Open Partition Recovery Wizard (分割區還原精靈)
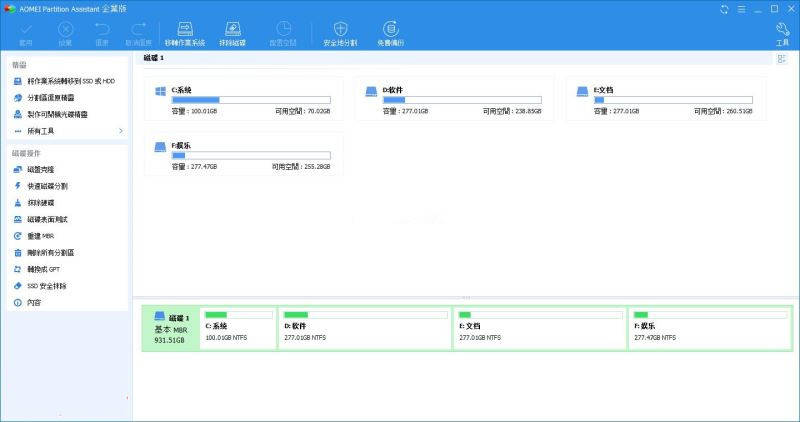Screen dimensions: 800x422 [x=44, y=97]
